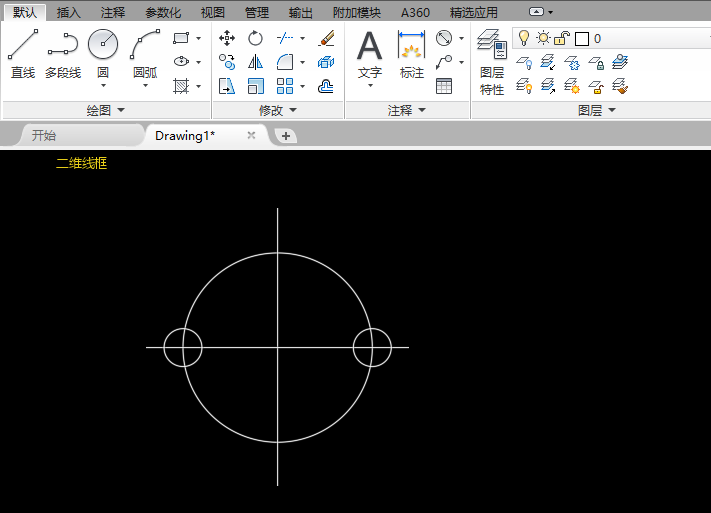This screenshot has width=711, height=513.
Task: Switch to the 插入 ribbon tab
Action: (x=69, y=12)
